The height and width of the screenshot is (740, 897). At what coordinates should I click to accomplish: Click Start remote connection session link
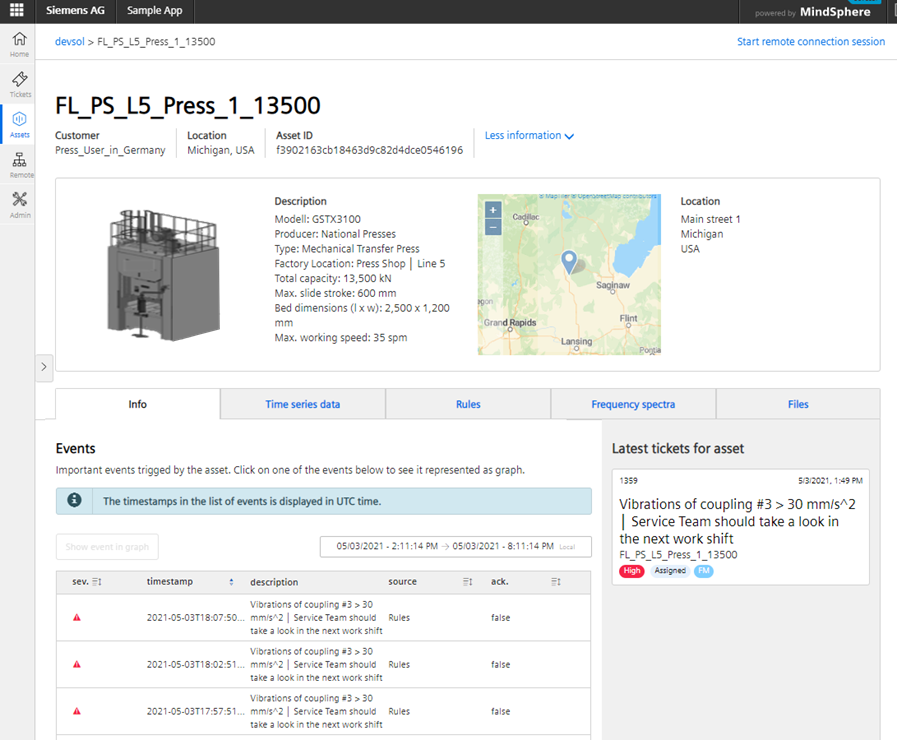[x=810, y=42]
